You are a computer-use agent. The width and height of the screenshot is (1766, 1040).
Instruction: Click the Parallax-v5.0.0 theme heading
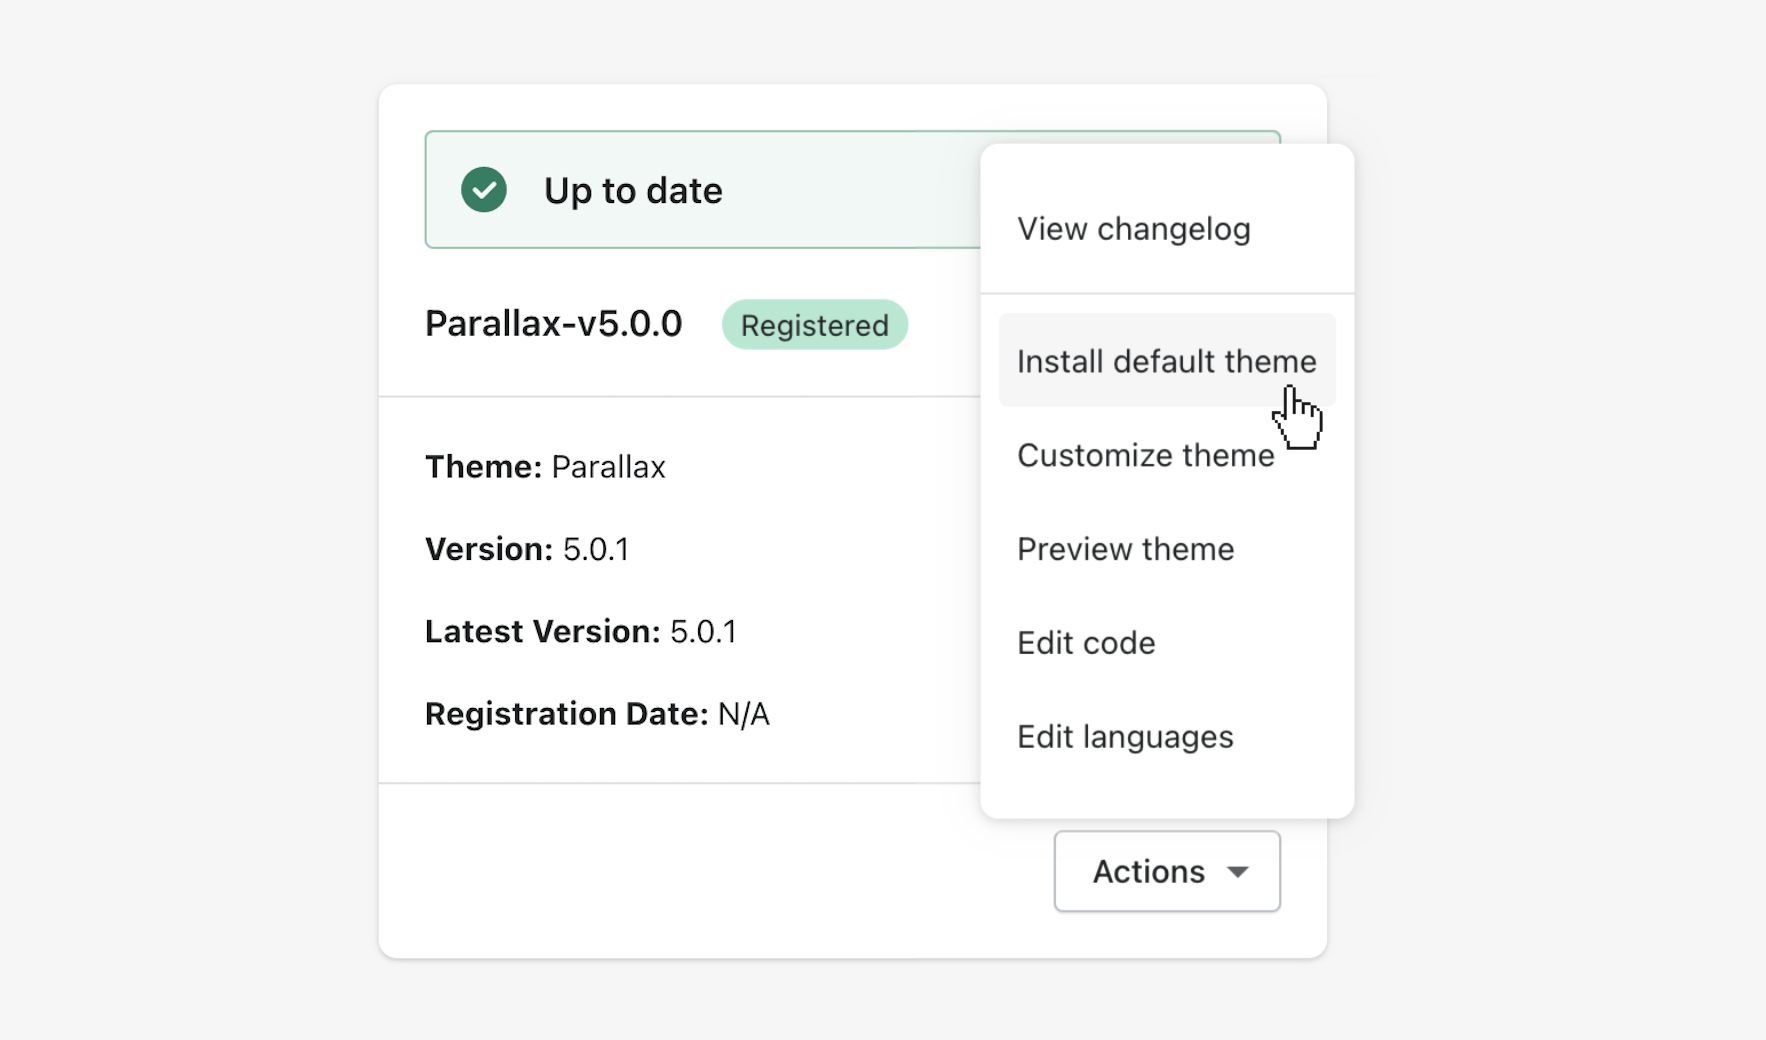click(553, 324)
